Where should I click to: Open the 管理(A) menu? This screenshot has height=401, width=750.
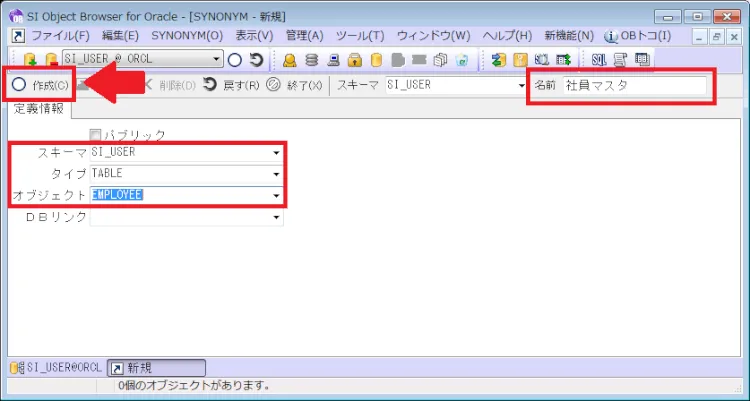305,36
